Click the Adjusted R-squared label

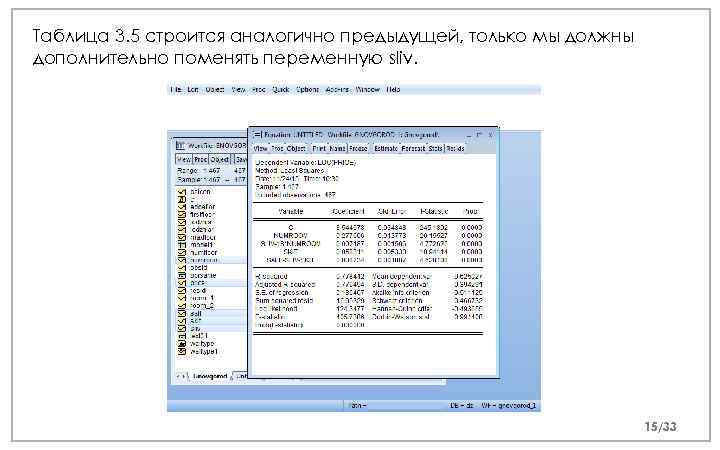[x=285, y=284]
